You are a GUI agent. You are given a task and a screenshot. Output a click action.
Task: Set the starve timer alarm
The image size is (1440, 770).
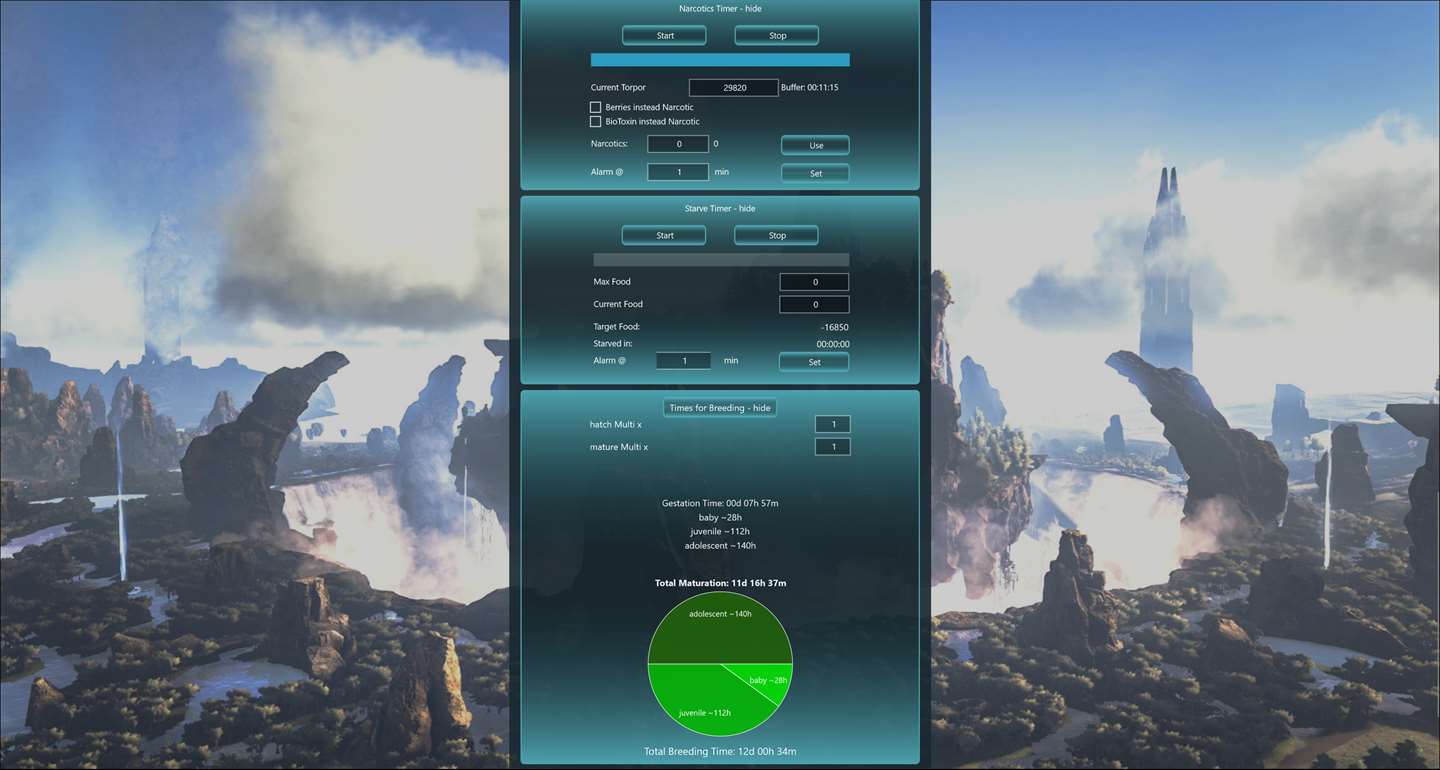814,362
